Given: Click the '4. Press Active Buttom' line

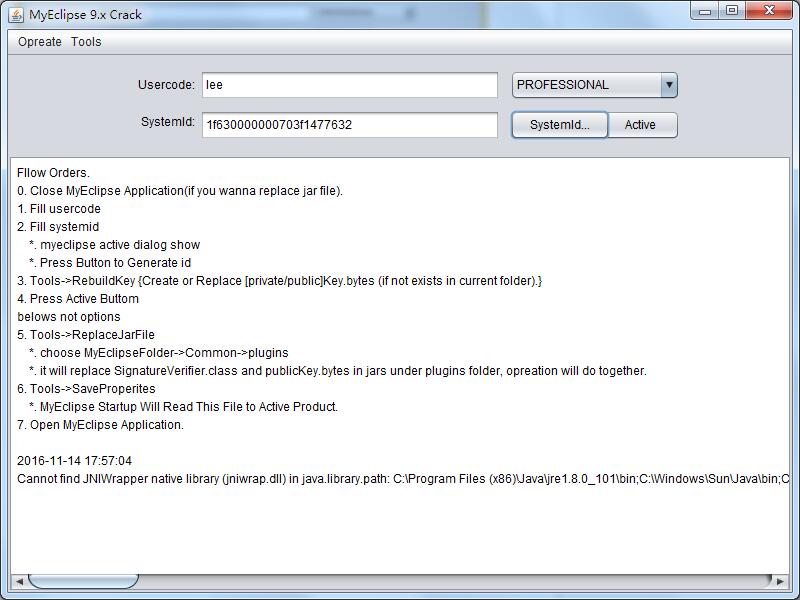Looking at the screenshot, I should tap(78, 298).
